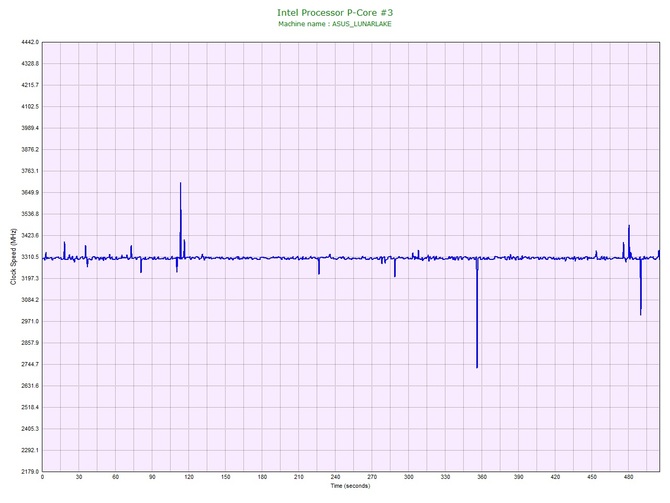Click the 180 seconds x-axis tick label
This screenshot has height=503, width=670.
[x=262, y=477]
